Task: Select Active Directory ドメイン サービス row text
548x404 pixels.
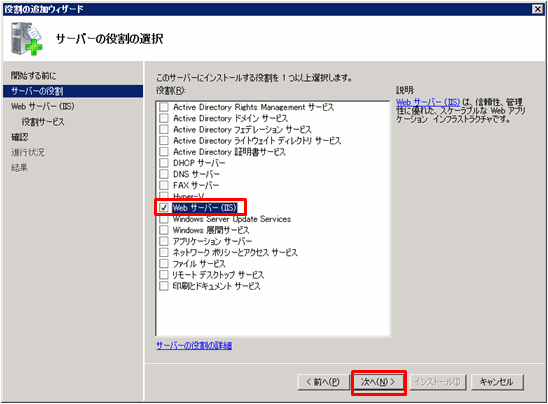Action: [231, 118]
